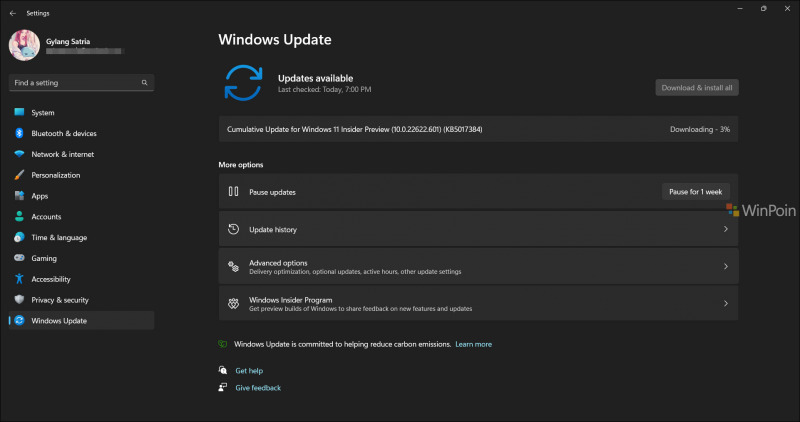The width and height of the screenshot is (800, 422).
Task: Click the Windows Insider Program icon
Action: click(x=233, y=304)
